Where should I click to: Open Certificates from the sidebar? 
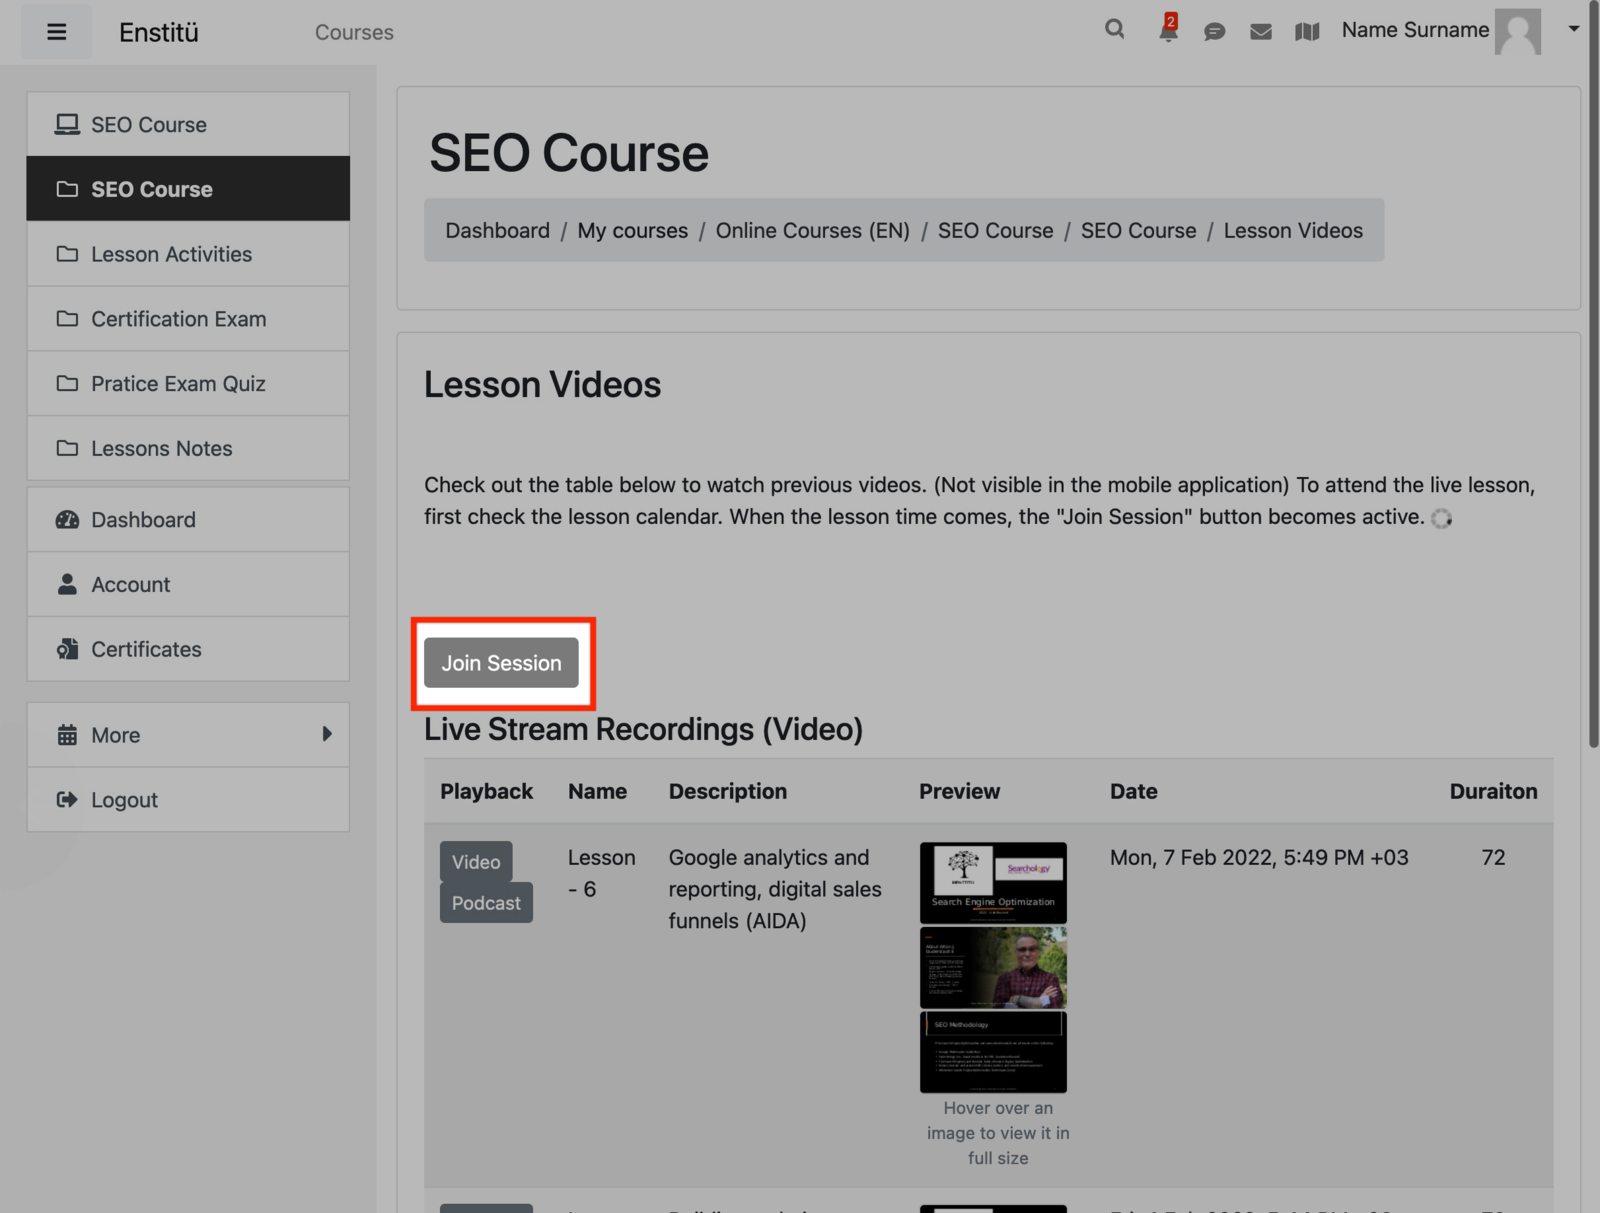pyautogui.click(x=146, y=650)
